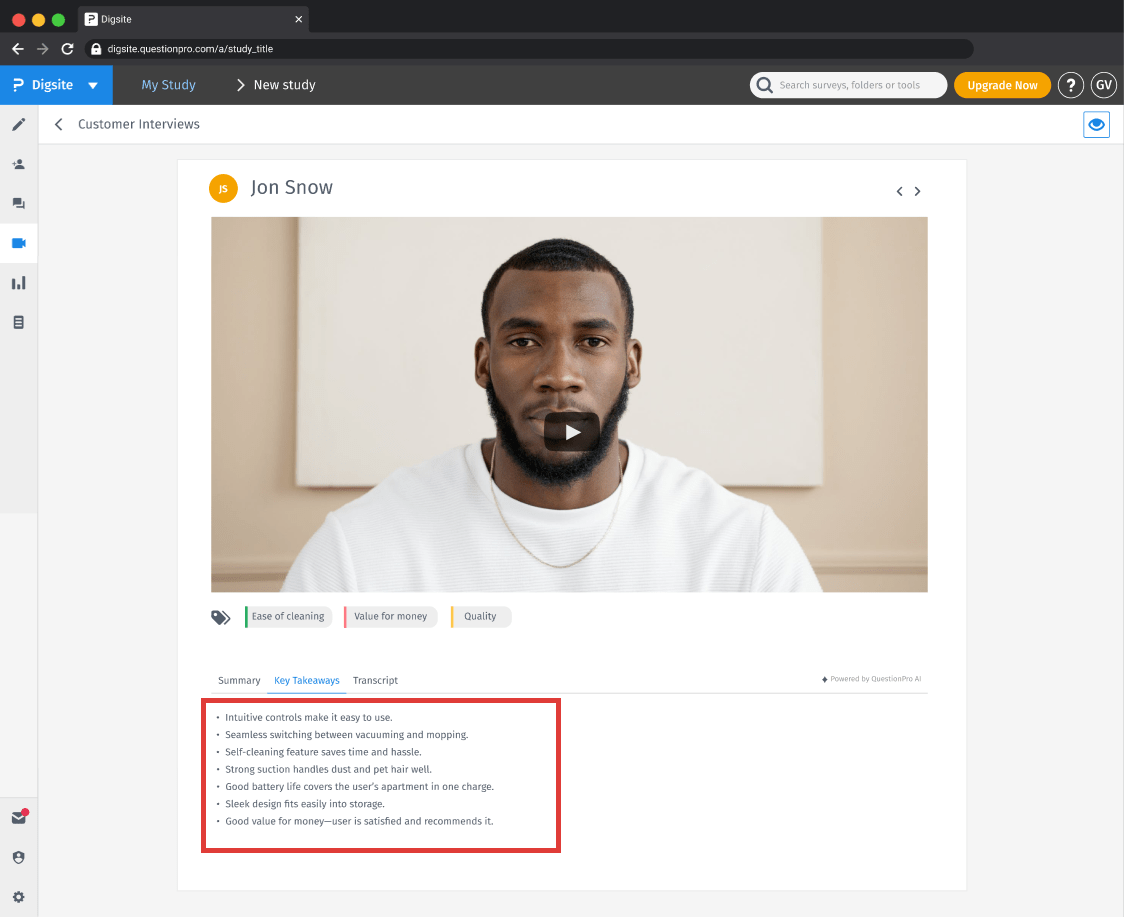Switch to the Transcript tab
This screenshot has height=917, width=1124.
click(x=375, y=680)
